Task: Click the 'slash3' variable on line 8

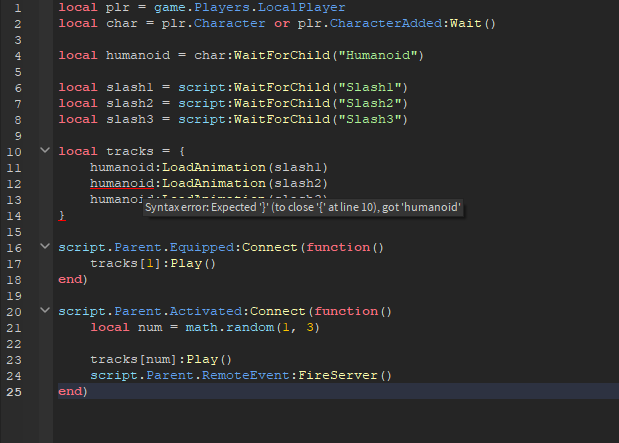Action: click(130, 119)
